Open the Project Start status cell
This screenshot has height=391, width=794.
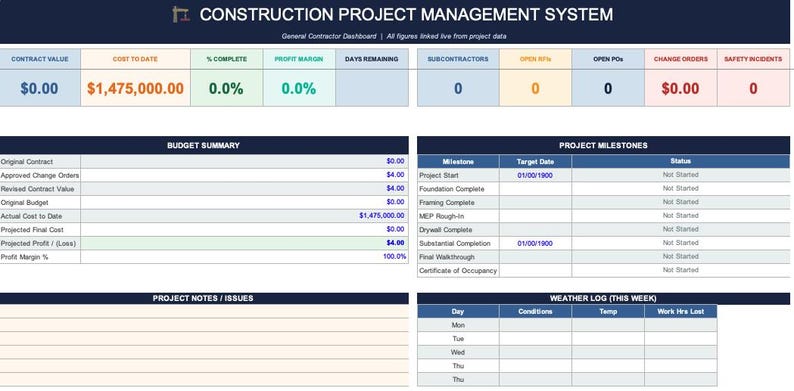coord(681,175)
